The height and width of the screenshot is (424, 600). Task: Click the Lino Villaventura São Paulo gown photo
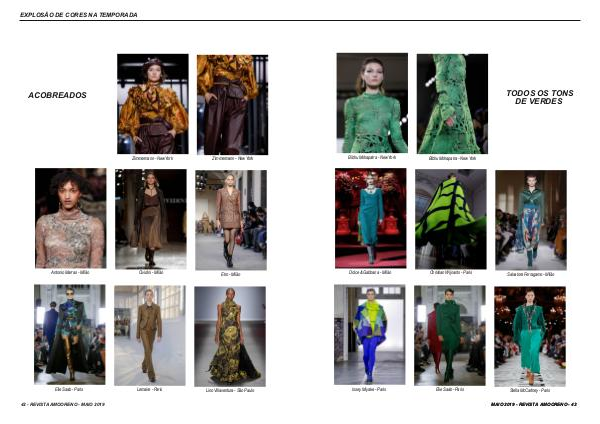pyautogui.click(x=230, y=336)
